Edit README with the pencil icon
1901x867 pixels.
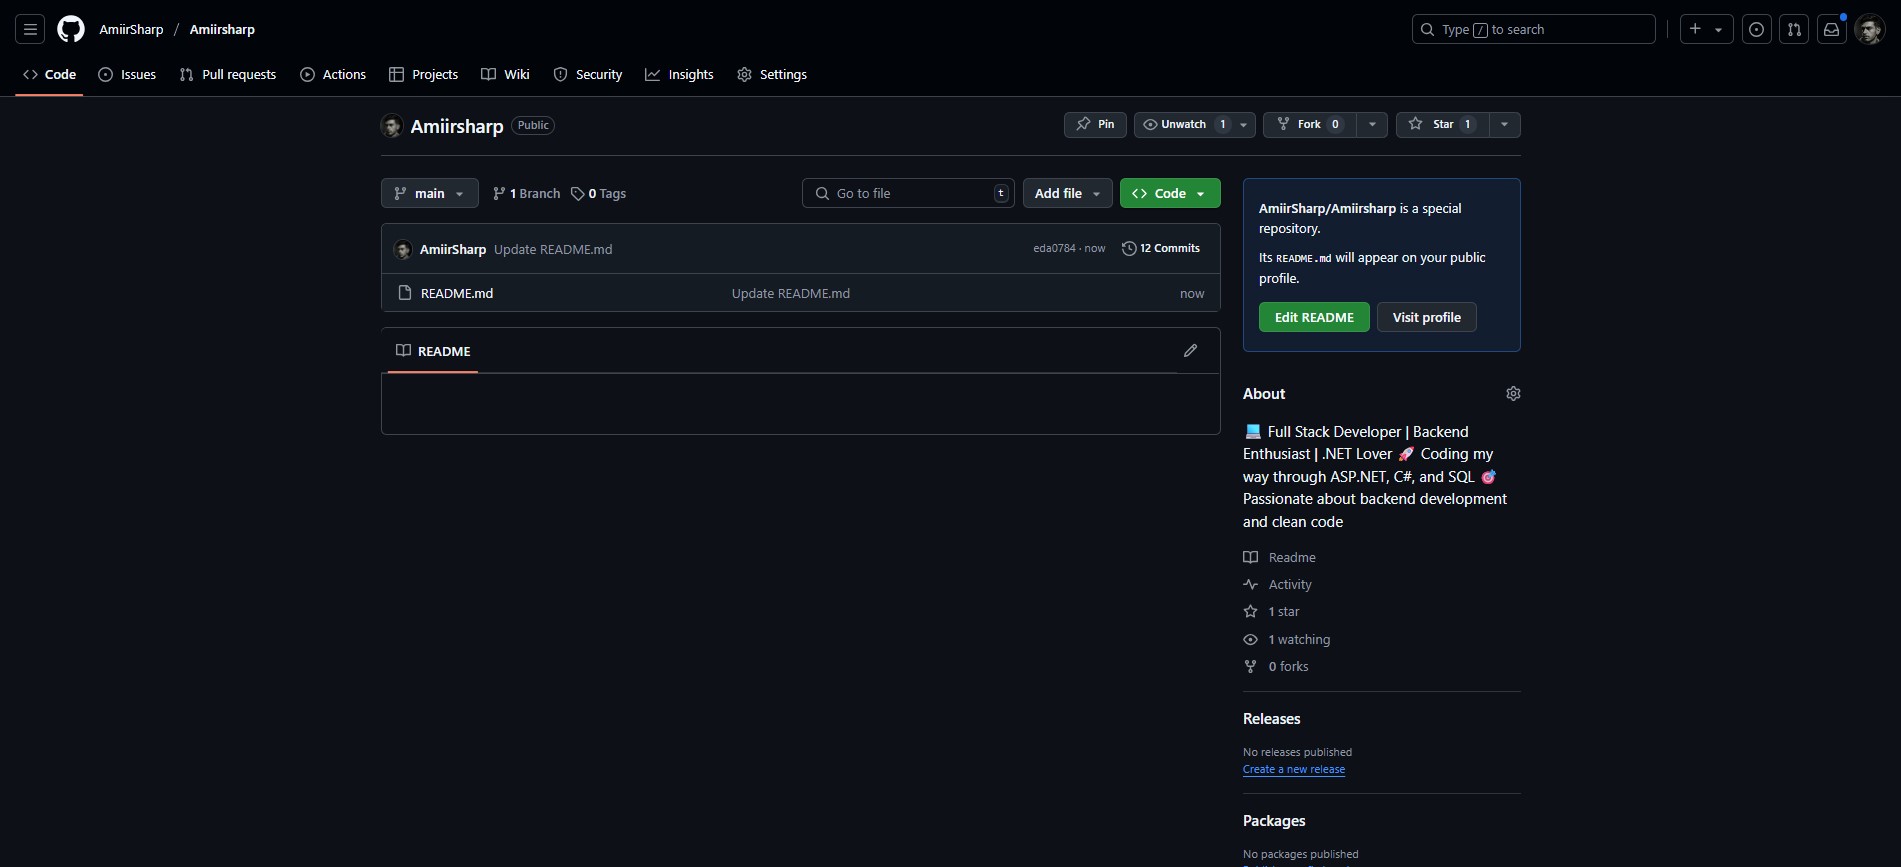click(x=1190, y=351)
